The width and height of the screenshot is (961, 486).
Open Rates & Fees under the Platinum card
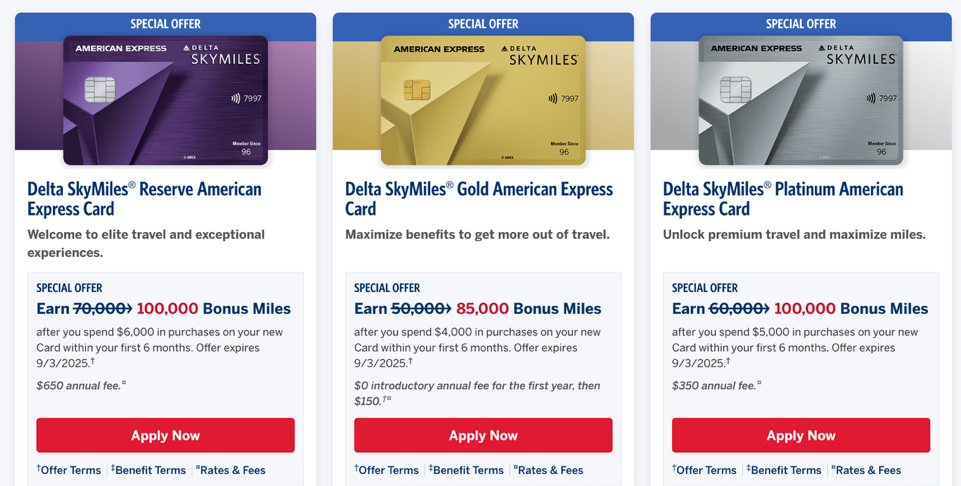(866, 470)
